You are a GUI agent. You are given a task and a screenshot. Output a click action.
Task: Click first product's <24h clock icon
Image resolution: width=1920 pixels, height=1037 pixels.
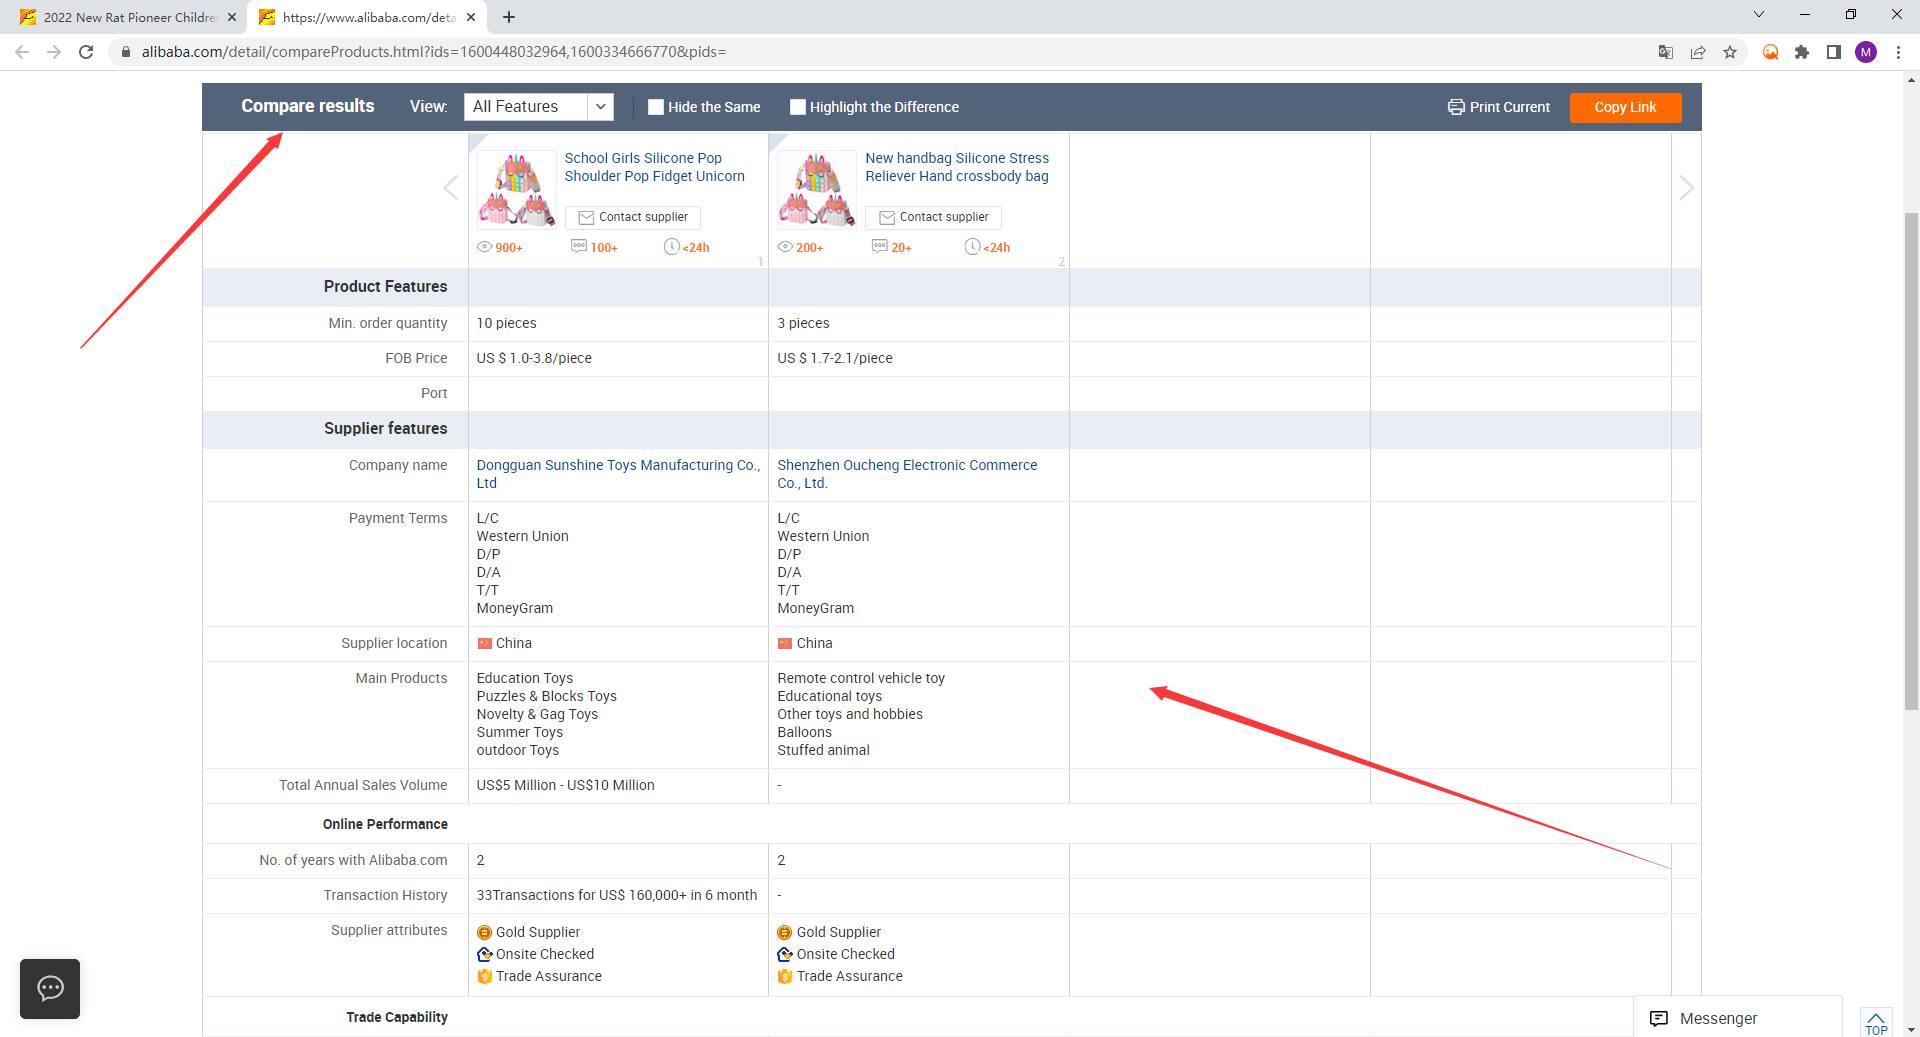coord(672,247)
